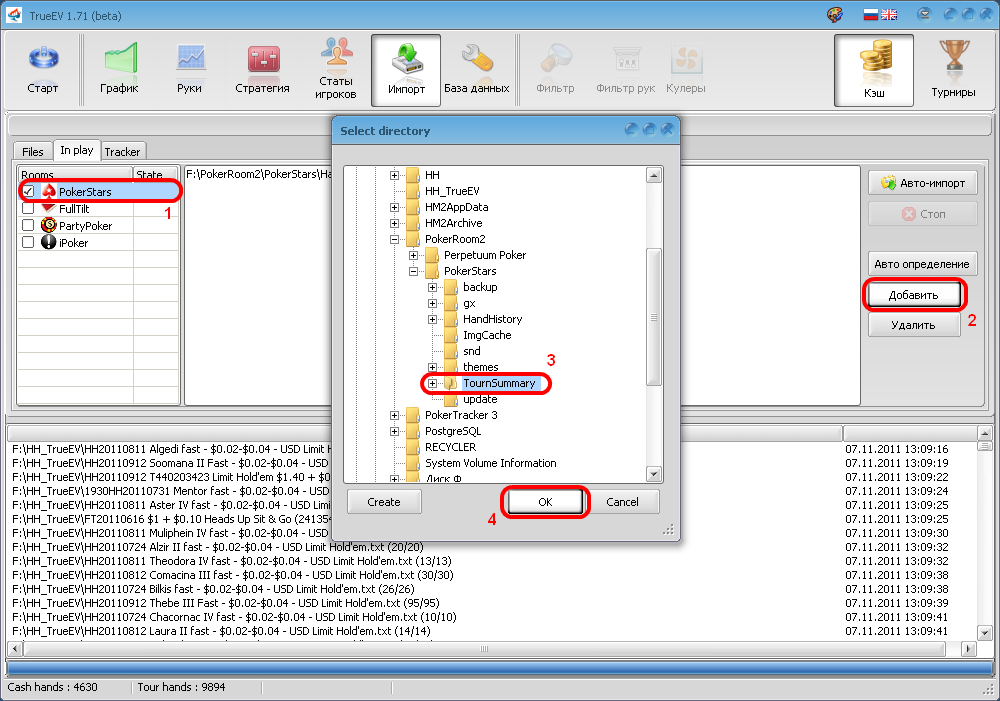This screenshot has width=1000, height=701.
Task: Expand the HM2Archive folder node
Action: 394,223
